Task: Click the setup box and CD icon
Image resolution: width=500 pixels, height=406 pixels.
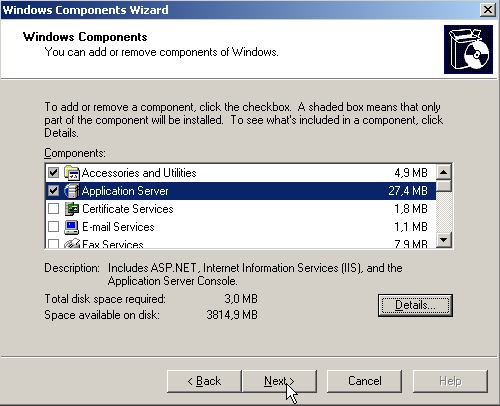Action: coord(468,49)
